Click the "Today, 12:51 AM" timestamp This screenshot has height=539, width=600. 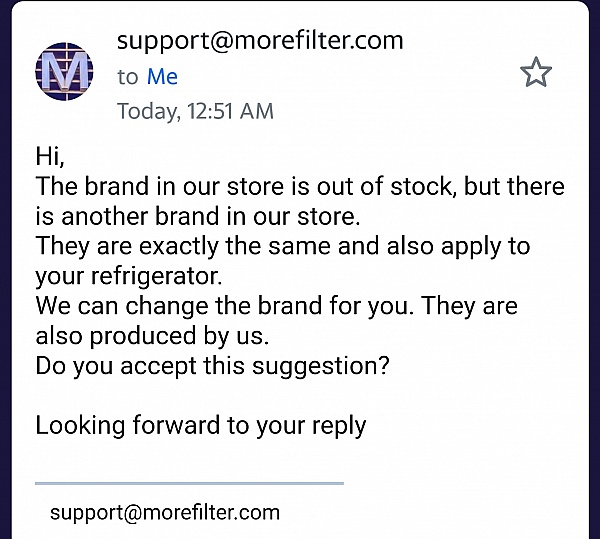[195, 111]
